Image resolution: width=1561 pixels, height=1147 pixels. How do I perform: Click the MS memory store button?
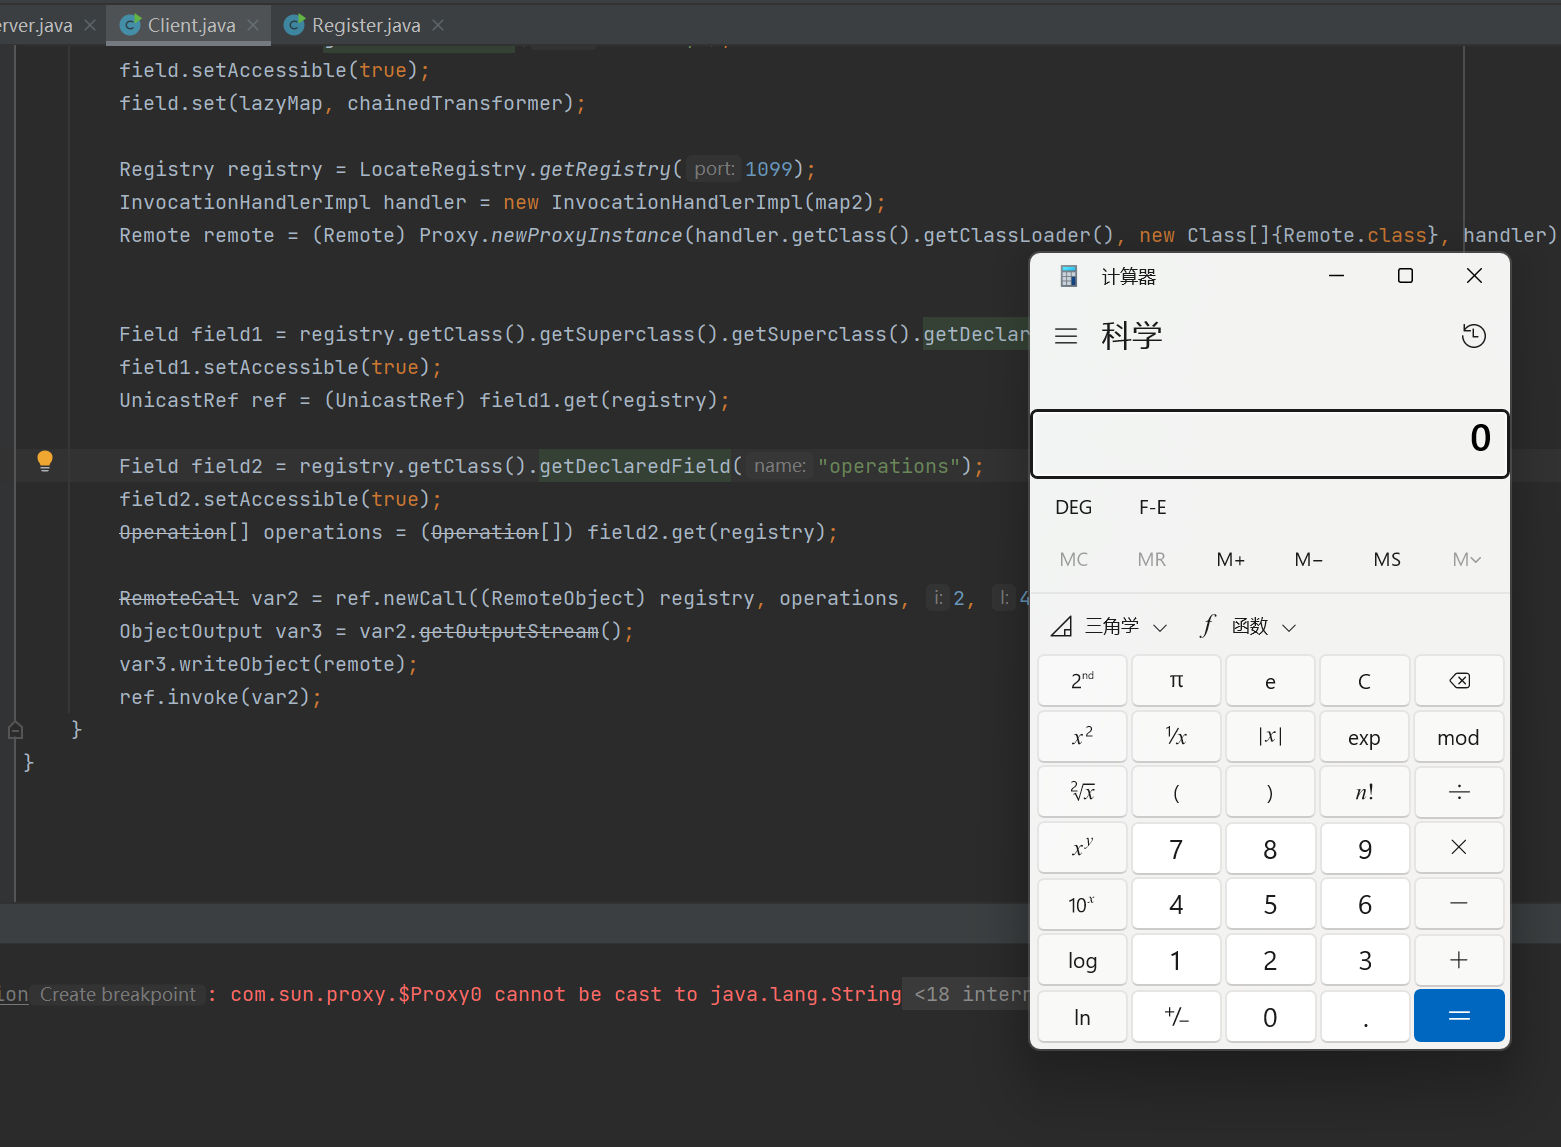(1387, 560)
